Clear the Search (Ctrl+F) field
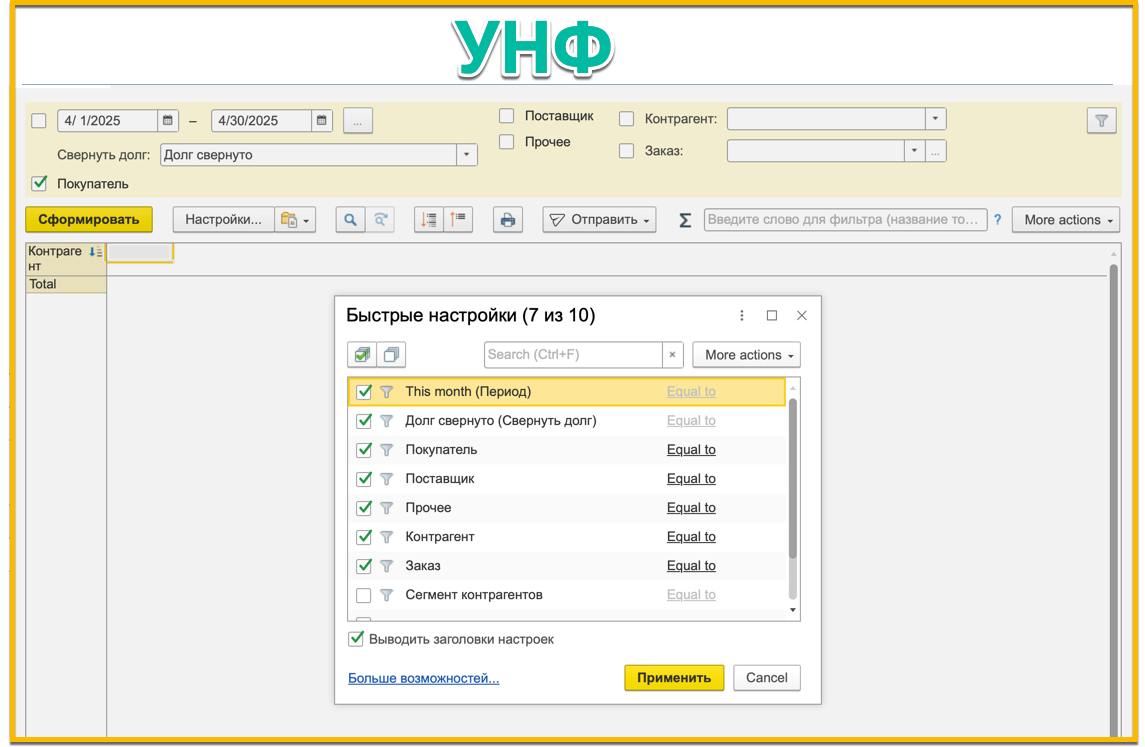Image resolution: width=1145 pixels, height=747 pixels. (x=673, y=355)
